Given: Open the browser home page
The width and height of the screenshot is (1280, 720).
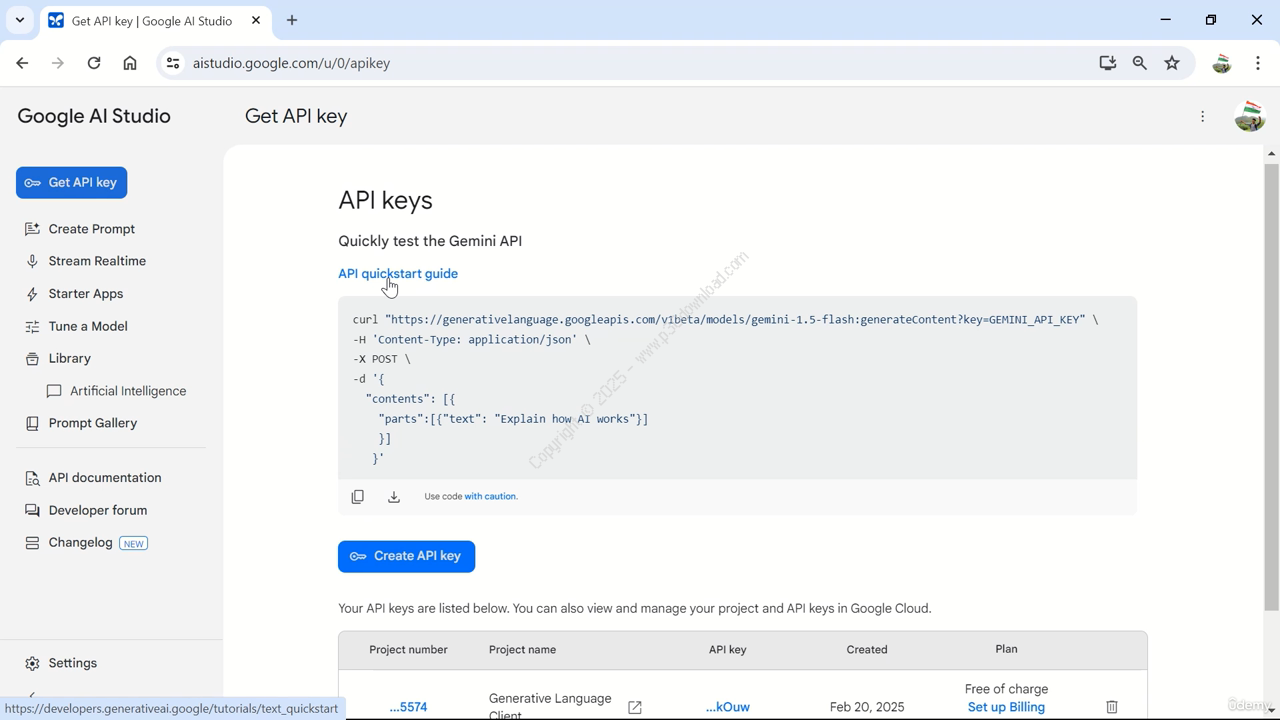Looking at the screenshot, I should [130, 63].
